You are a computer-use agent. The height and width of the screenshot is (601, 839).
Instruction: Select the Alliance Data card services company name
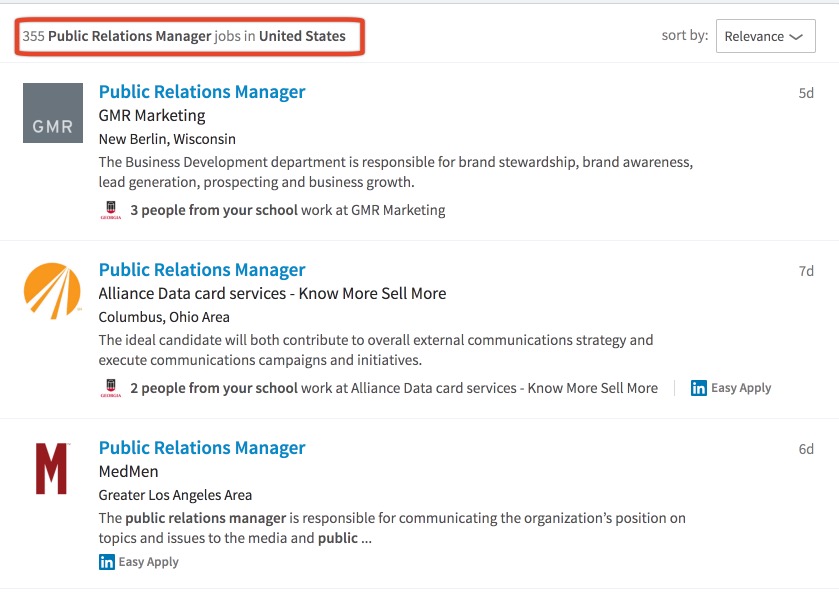[272, 294]
